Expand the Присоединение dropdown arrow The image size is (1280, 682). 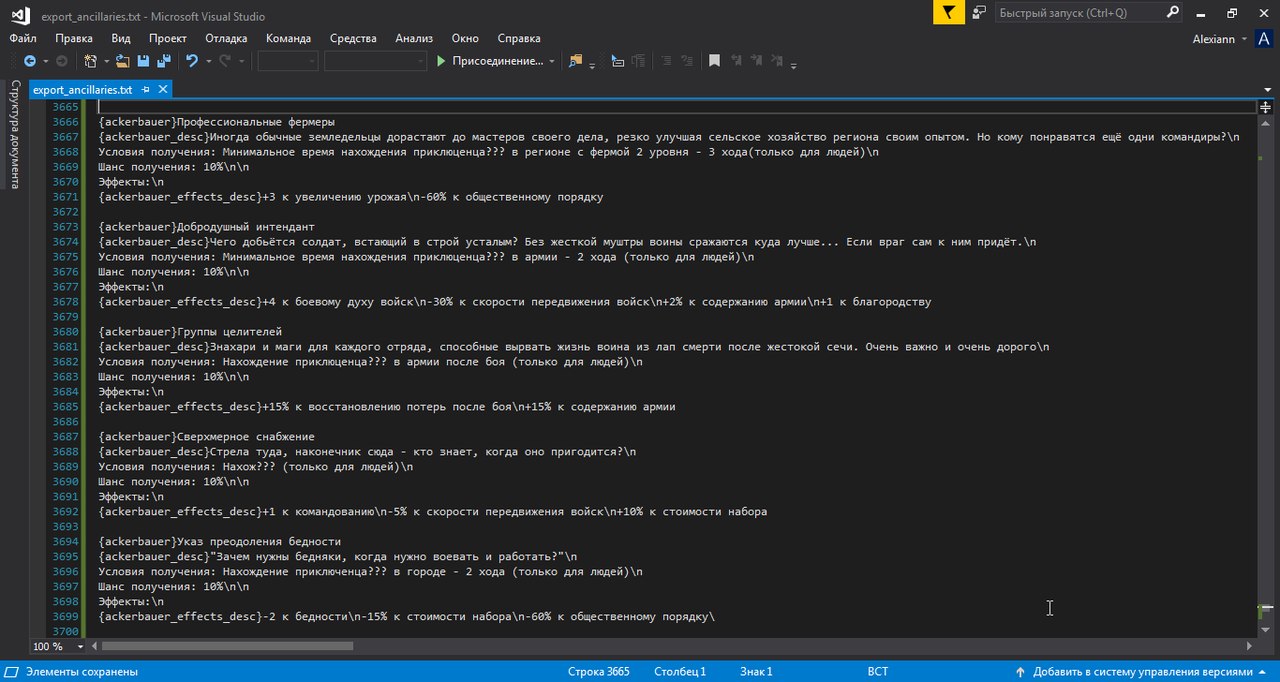coord(552,61)
